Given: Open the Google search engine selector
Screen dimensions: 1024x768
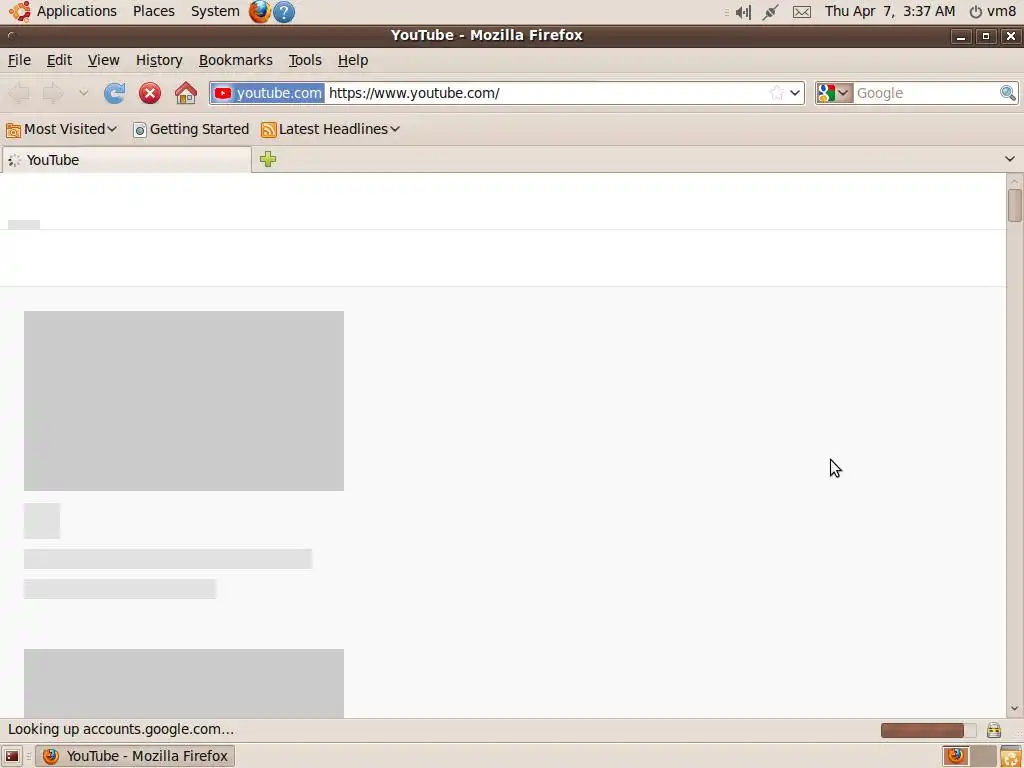Looking at the screenshot, I should [835, 93].
